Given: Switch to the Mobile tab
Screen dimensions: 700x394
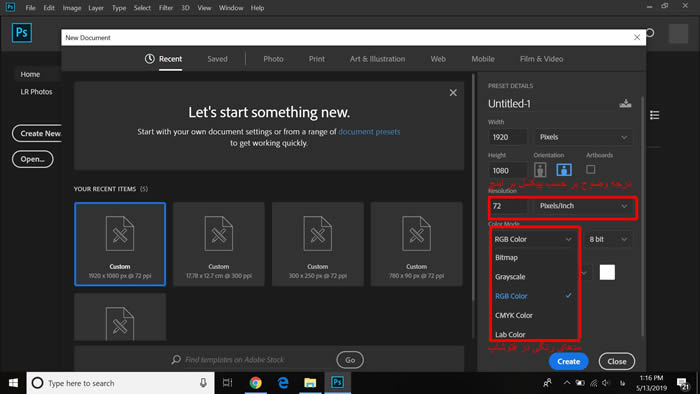Looking at the screenshot, I should (483, 59).
